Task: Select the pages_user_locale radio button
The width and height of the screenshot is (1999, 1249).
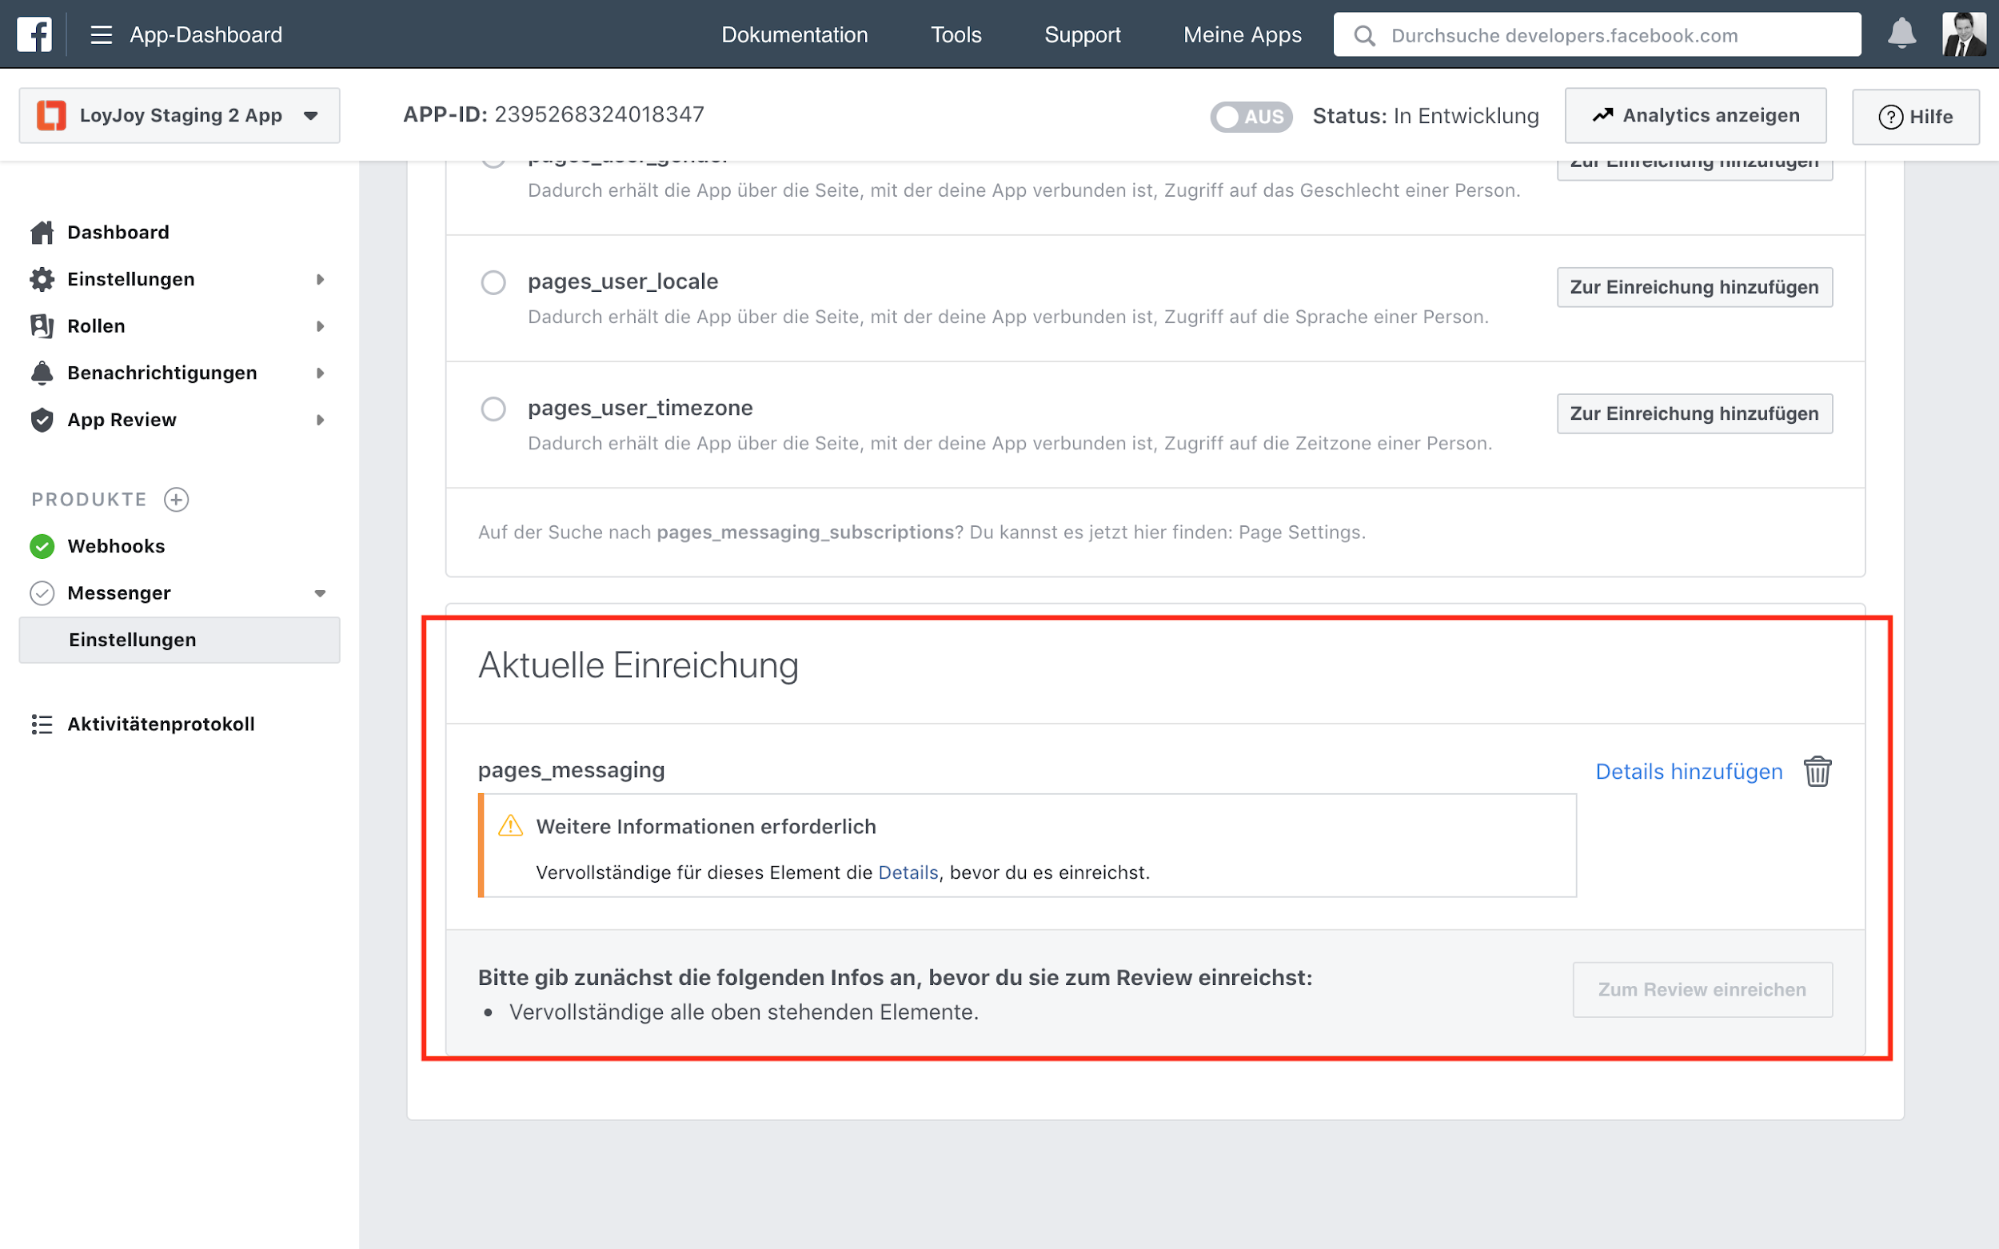Action: [x=493, y=282]
